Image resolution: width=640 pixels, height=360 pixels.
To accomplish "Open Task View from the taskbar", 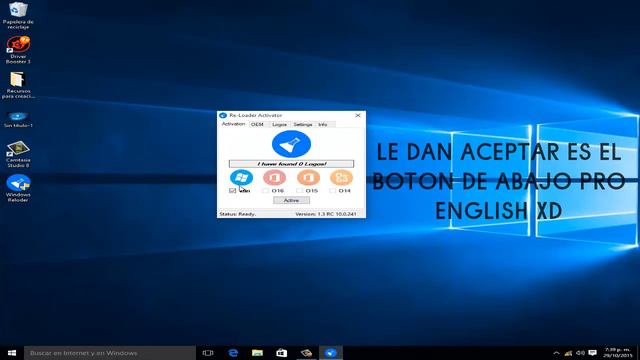I will 208,353.
